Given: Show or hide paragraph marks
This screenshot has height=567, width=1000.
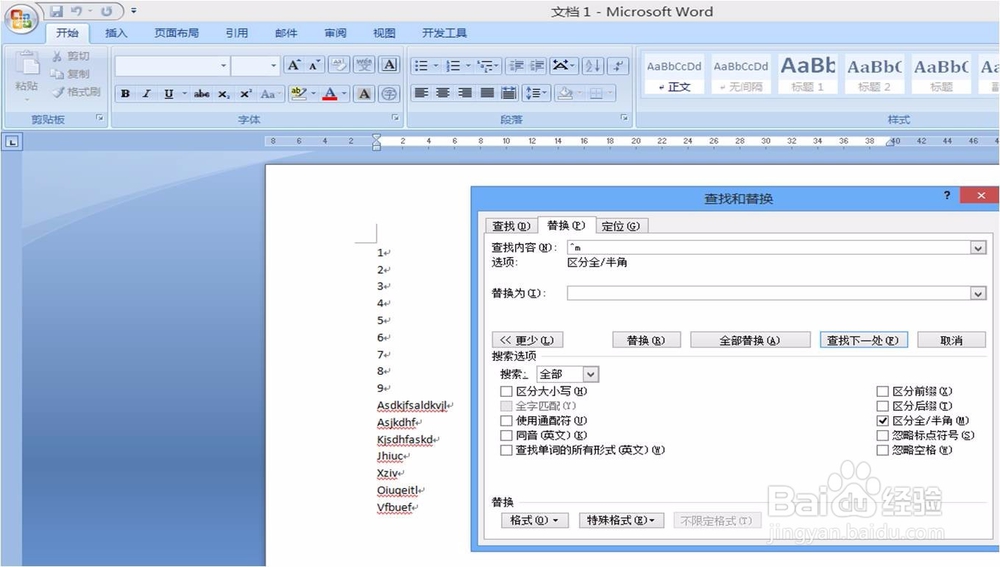Looking at the screenshot, I should pyautogui.click(x=618, y=65).
